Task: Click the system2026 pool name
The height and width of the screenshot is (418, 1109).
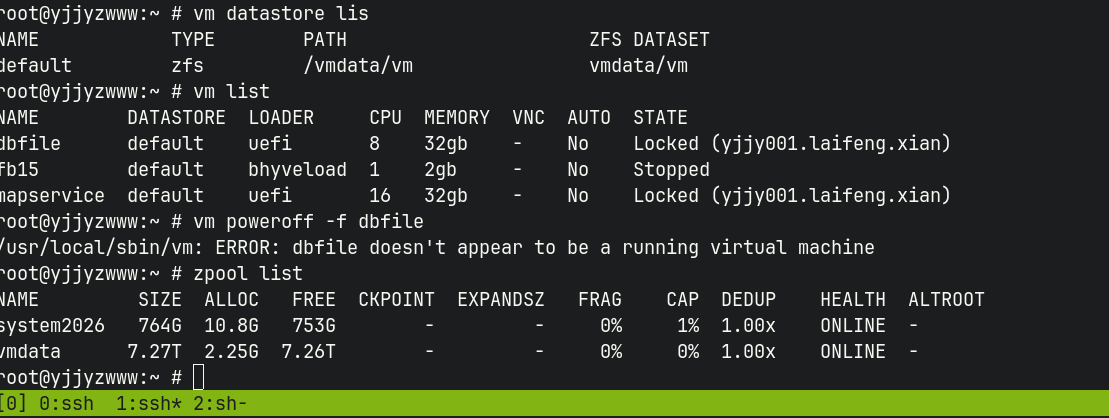Action: pos(50,325)
